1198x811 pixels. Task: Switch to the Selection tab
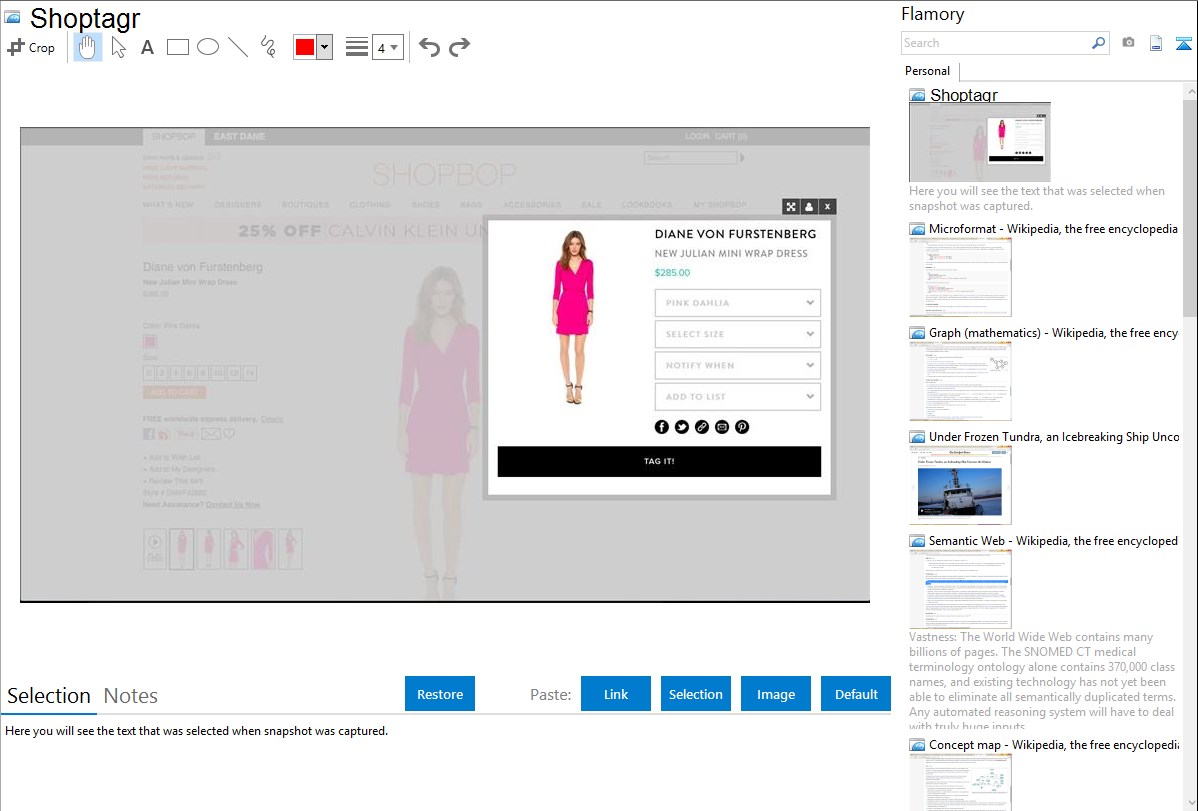tap(49, 696)
